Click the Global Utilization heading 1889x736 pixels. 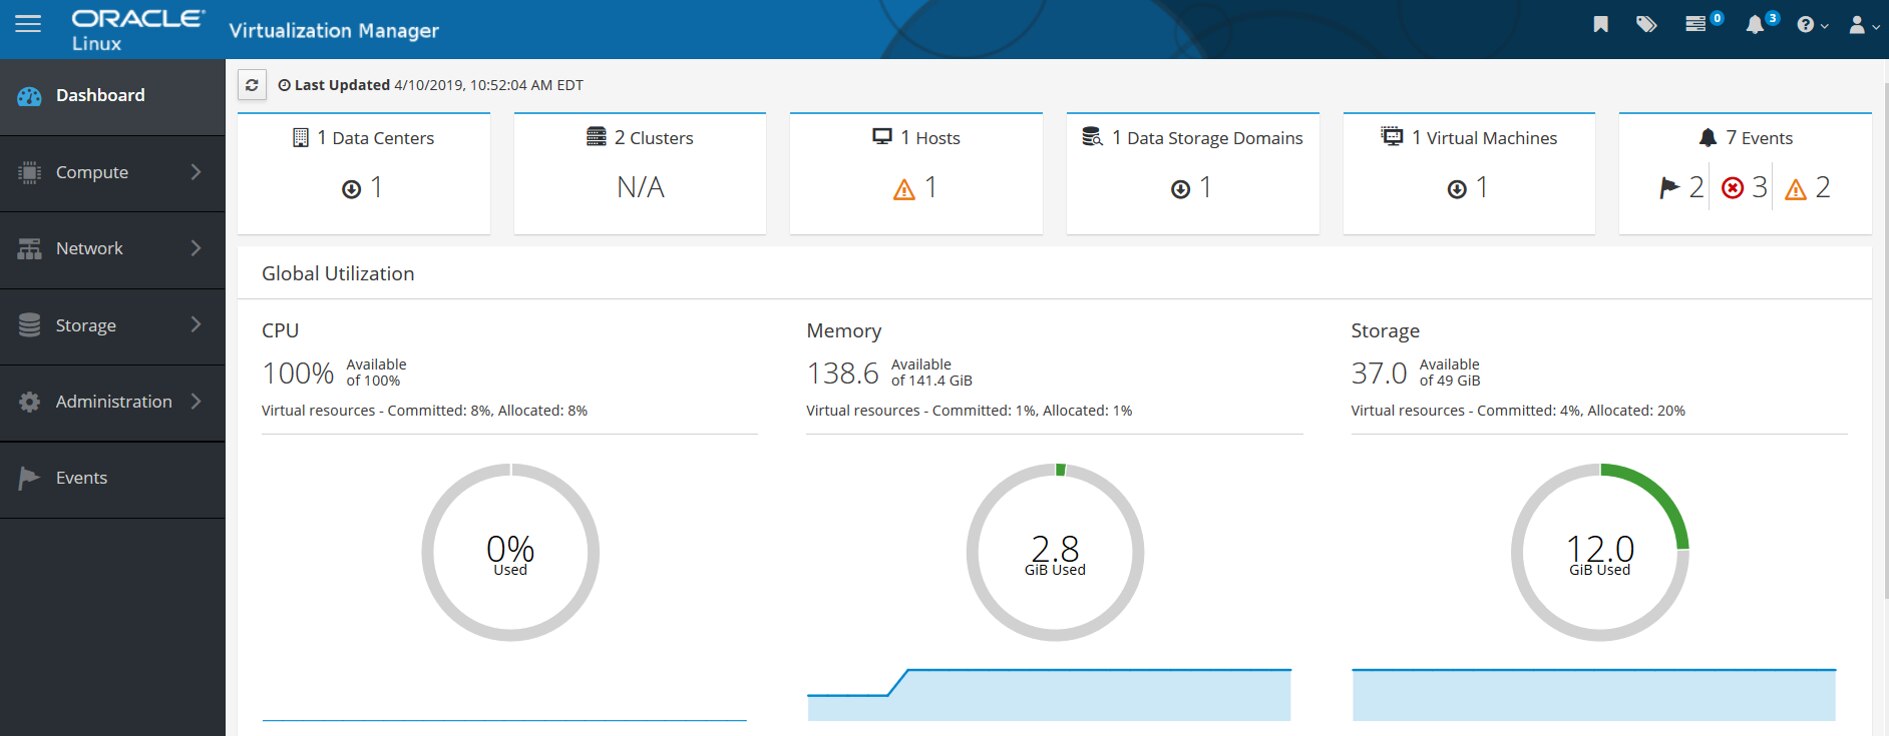point(338,274)
